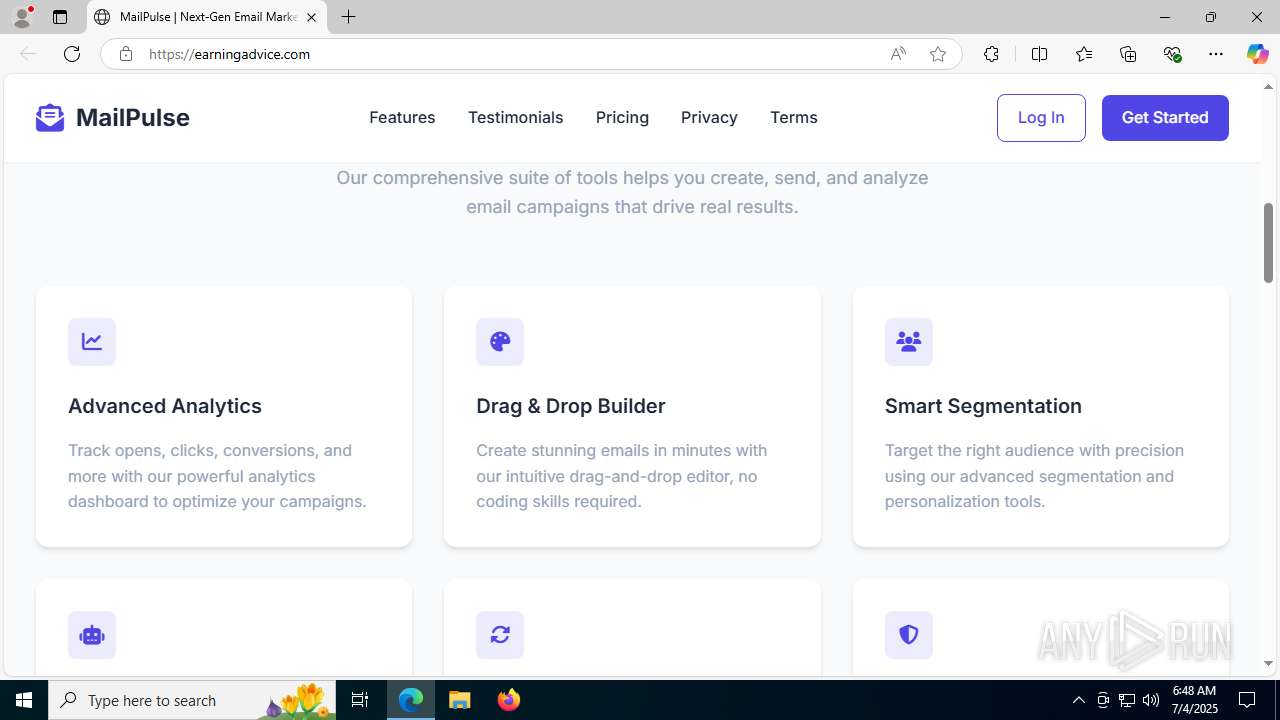1280x720 pixels.
Task: Add this page to favorites star icon
Action: pos(938,54)
